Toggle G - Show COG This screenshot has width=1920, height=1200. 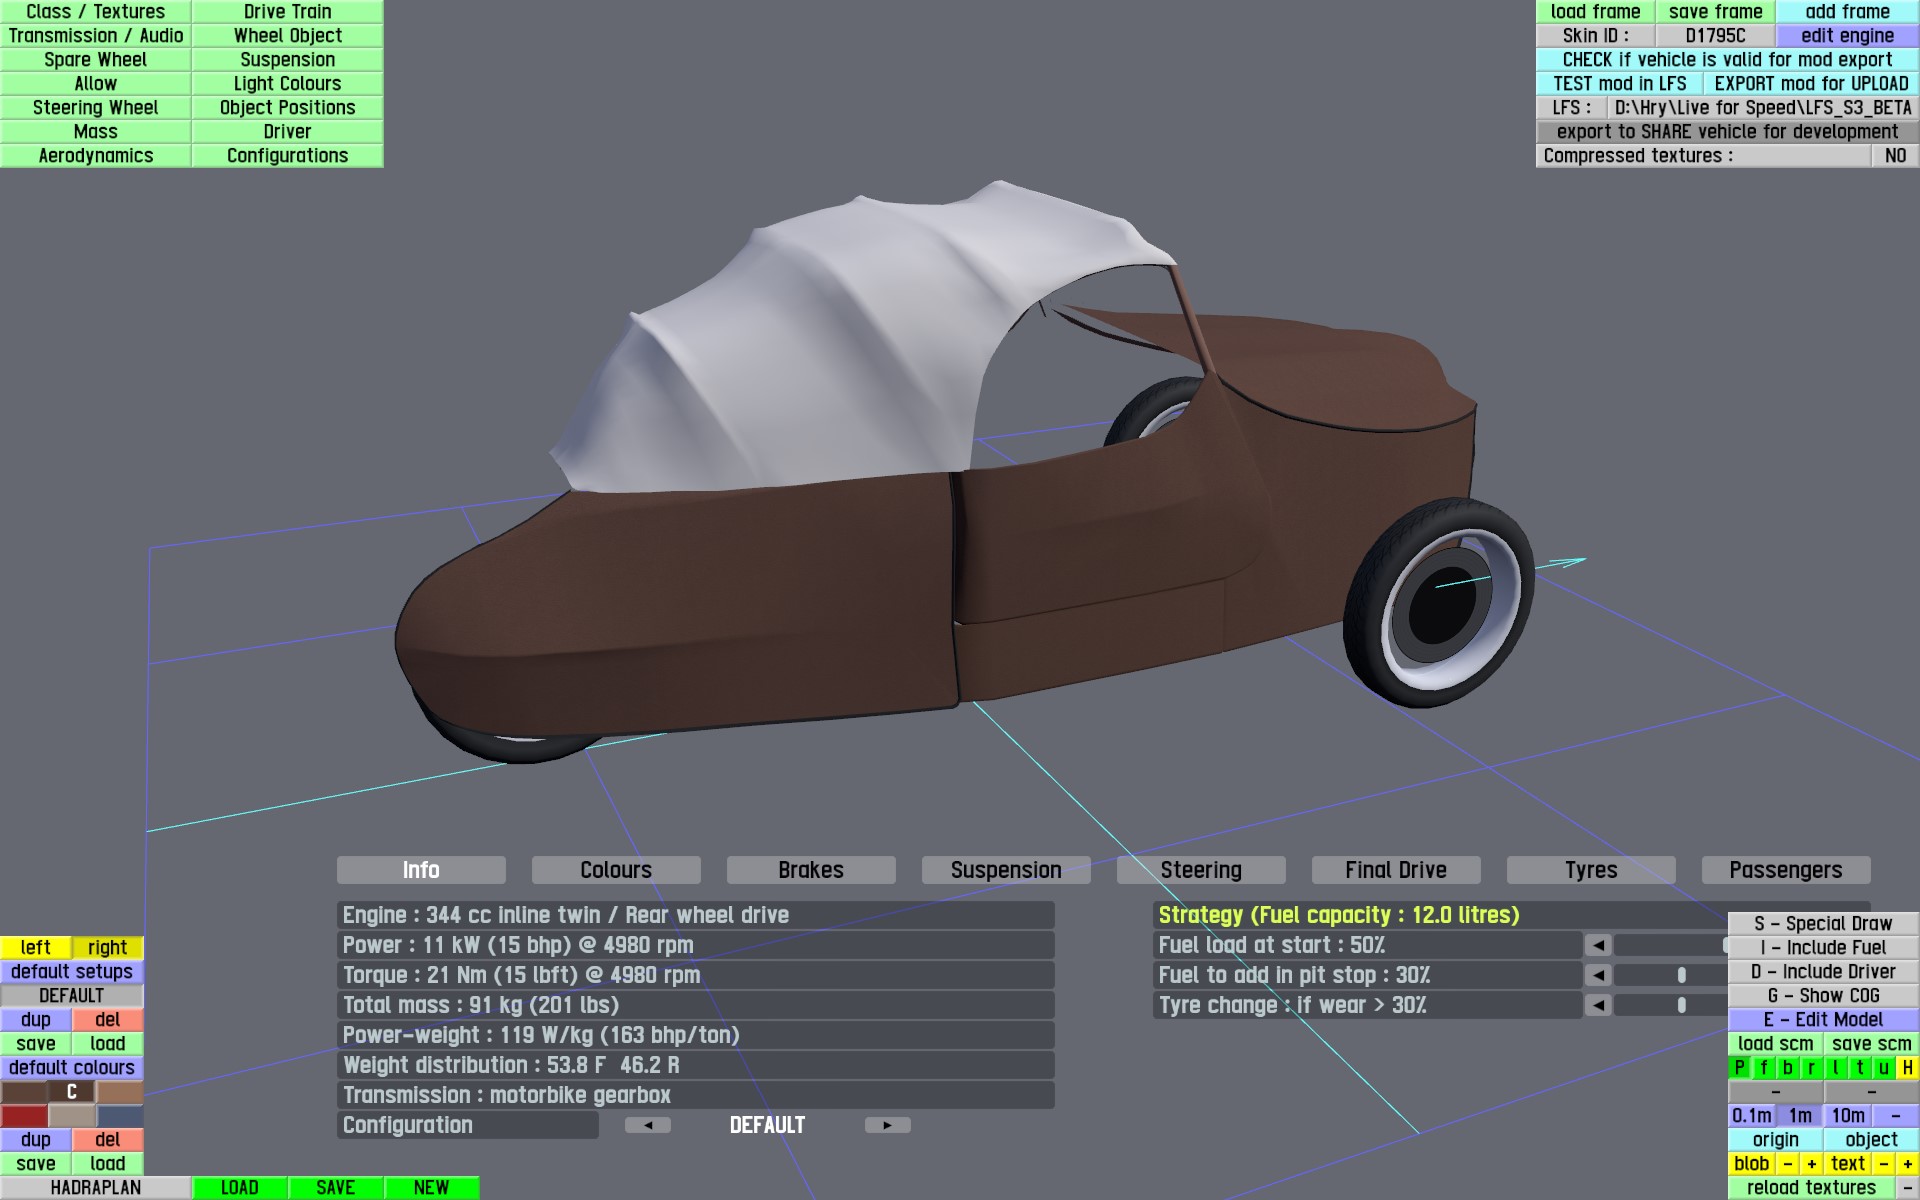tap(1823, 996)
